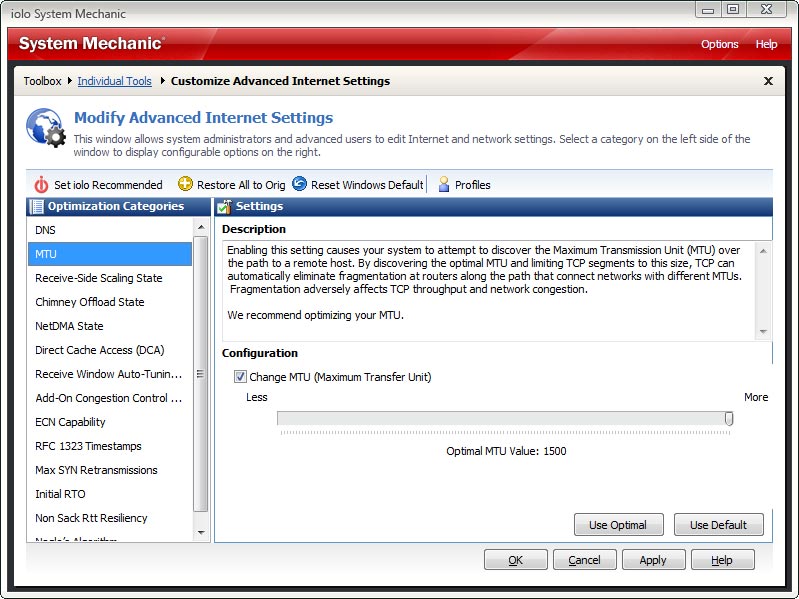Select Receive-Side Scaling State category
799x599 pixels.
coord(110,278)
